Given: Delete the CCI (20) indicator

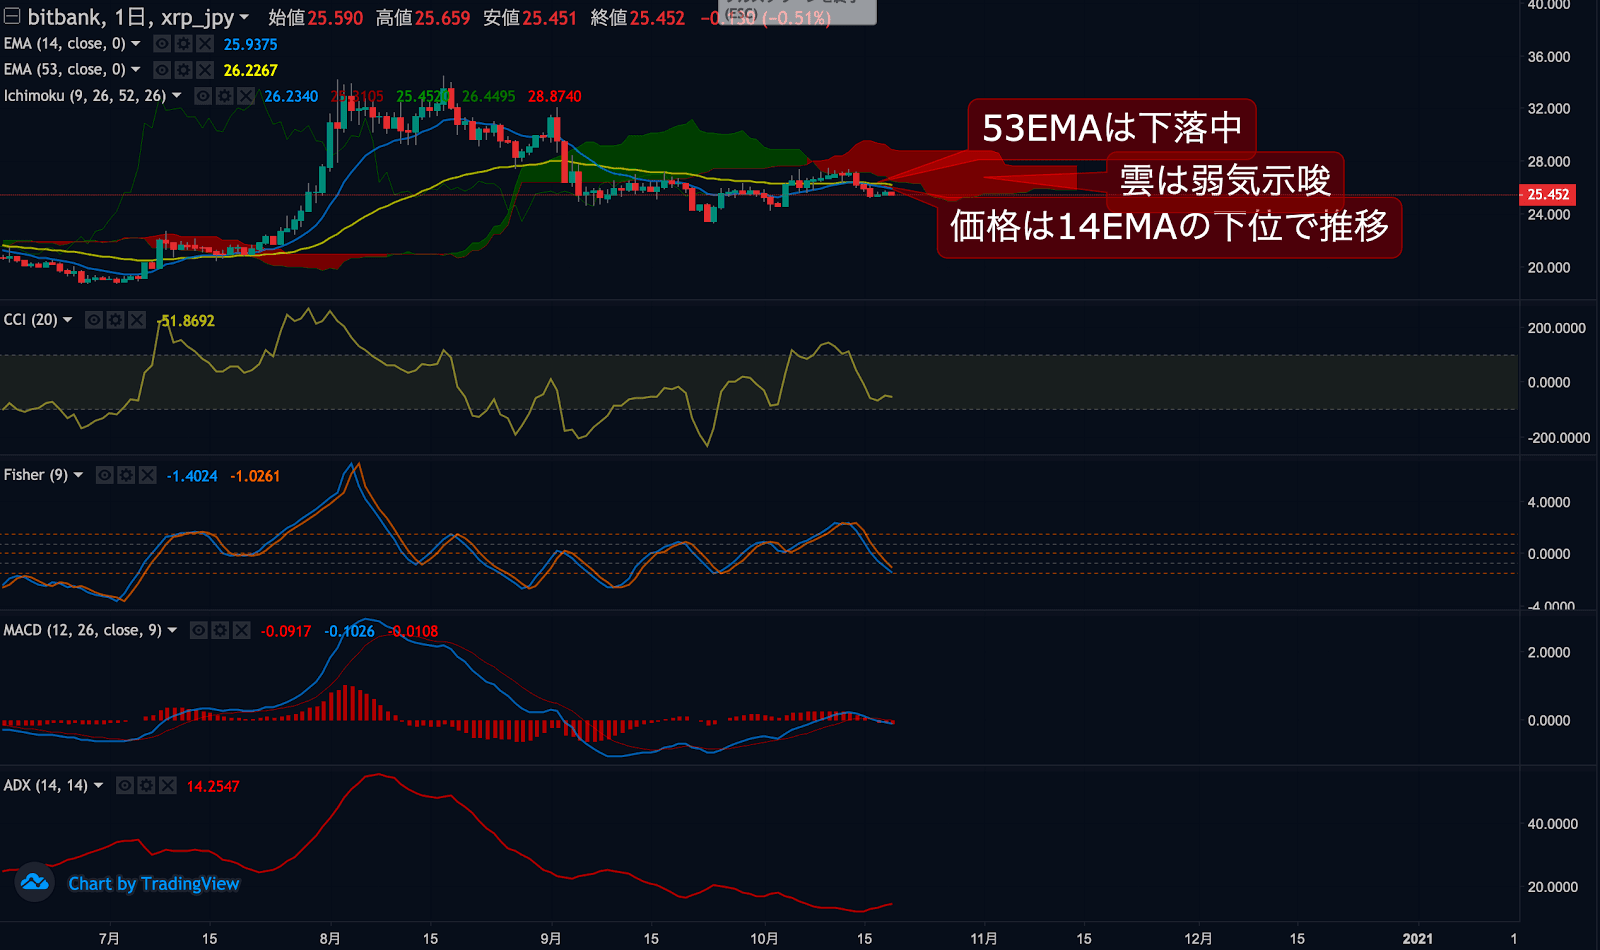Looking at the screenshot, I should pyautogui.click(x=137, y=320).
